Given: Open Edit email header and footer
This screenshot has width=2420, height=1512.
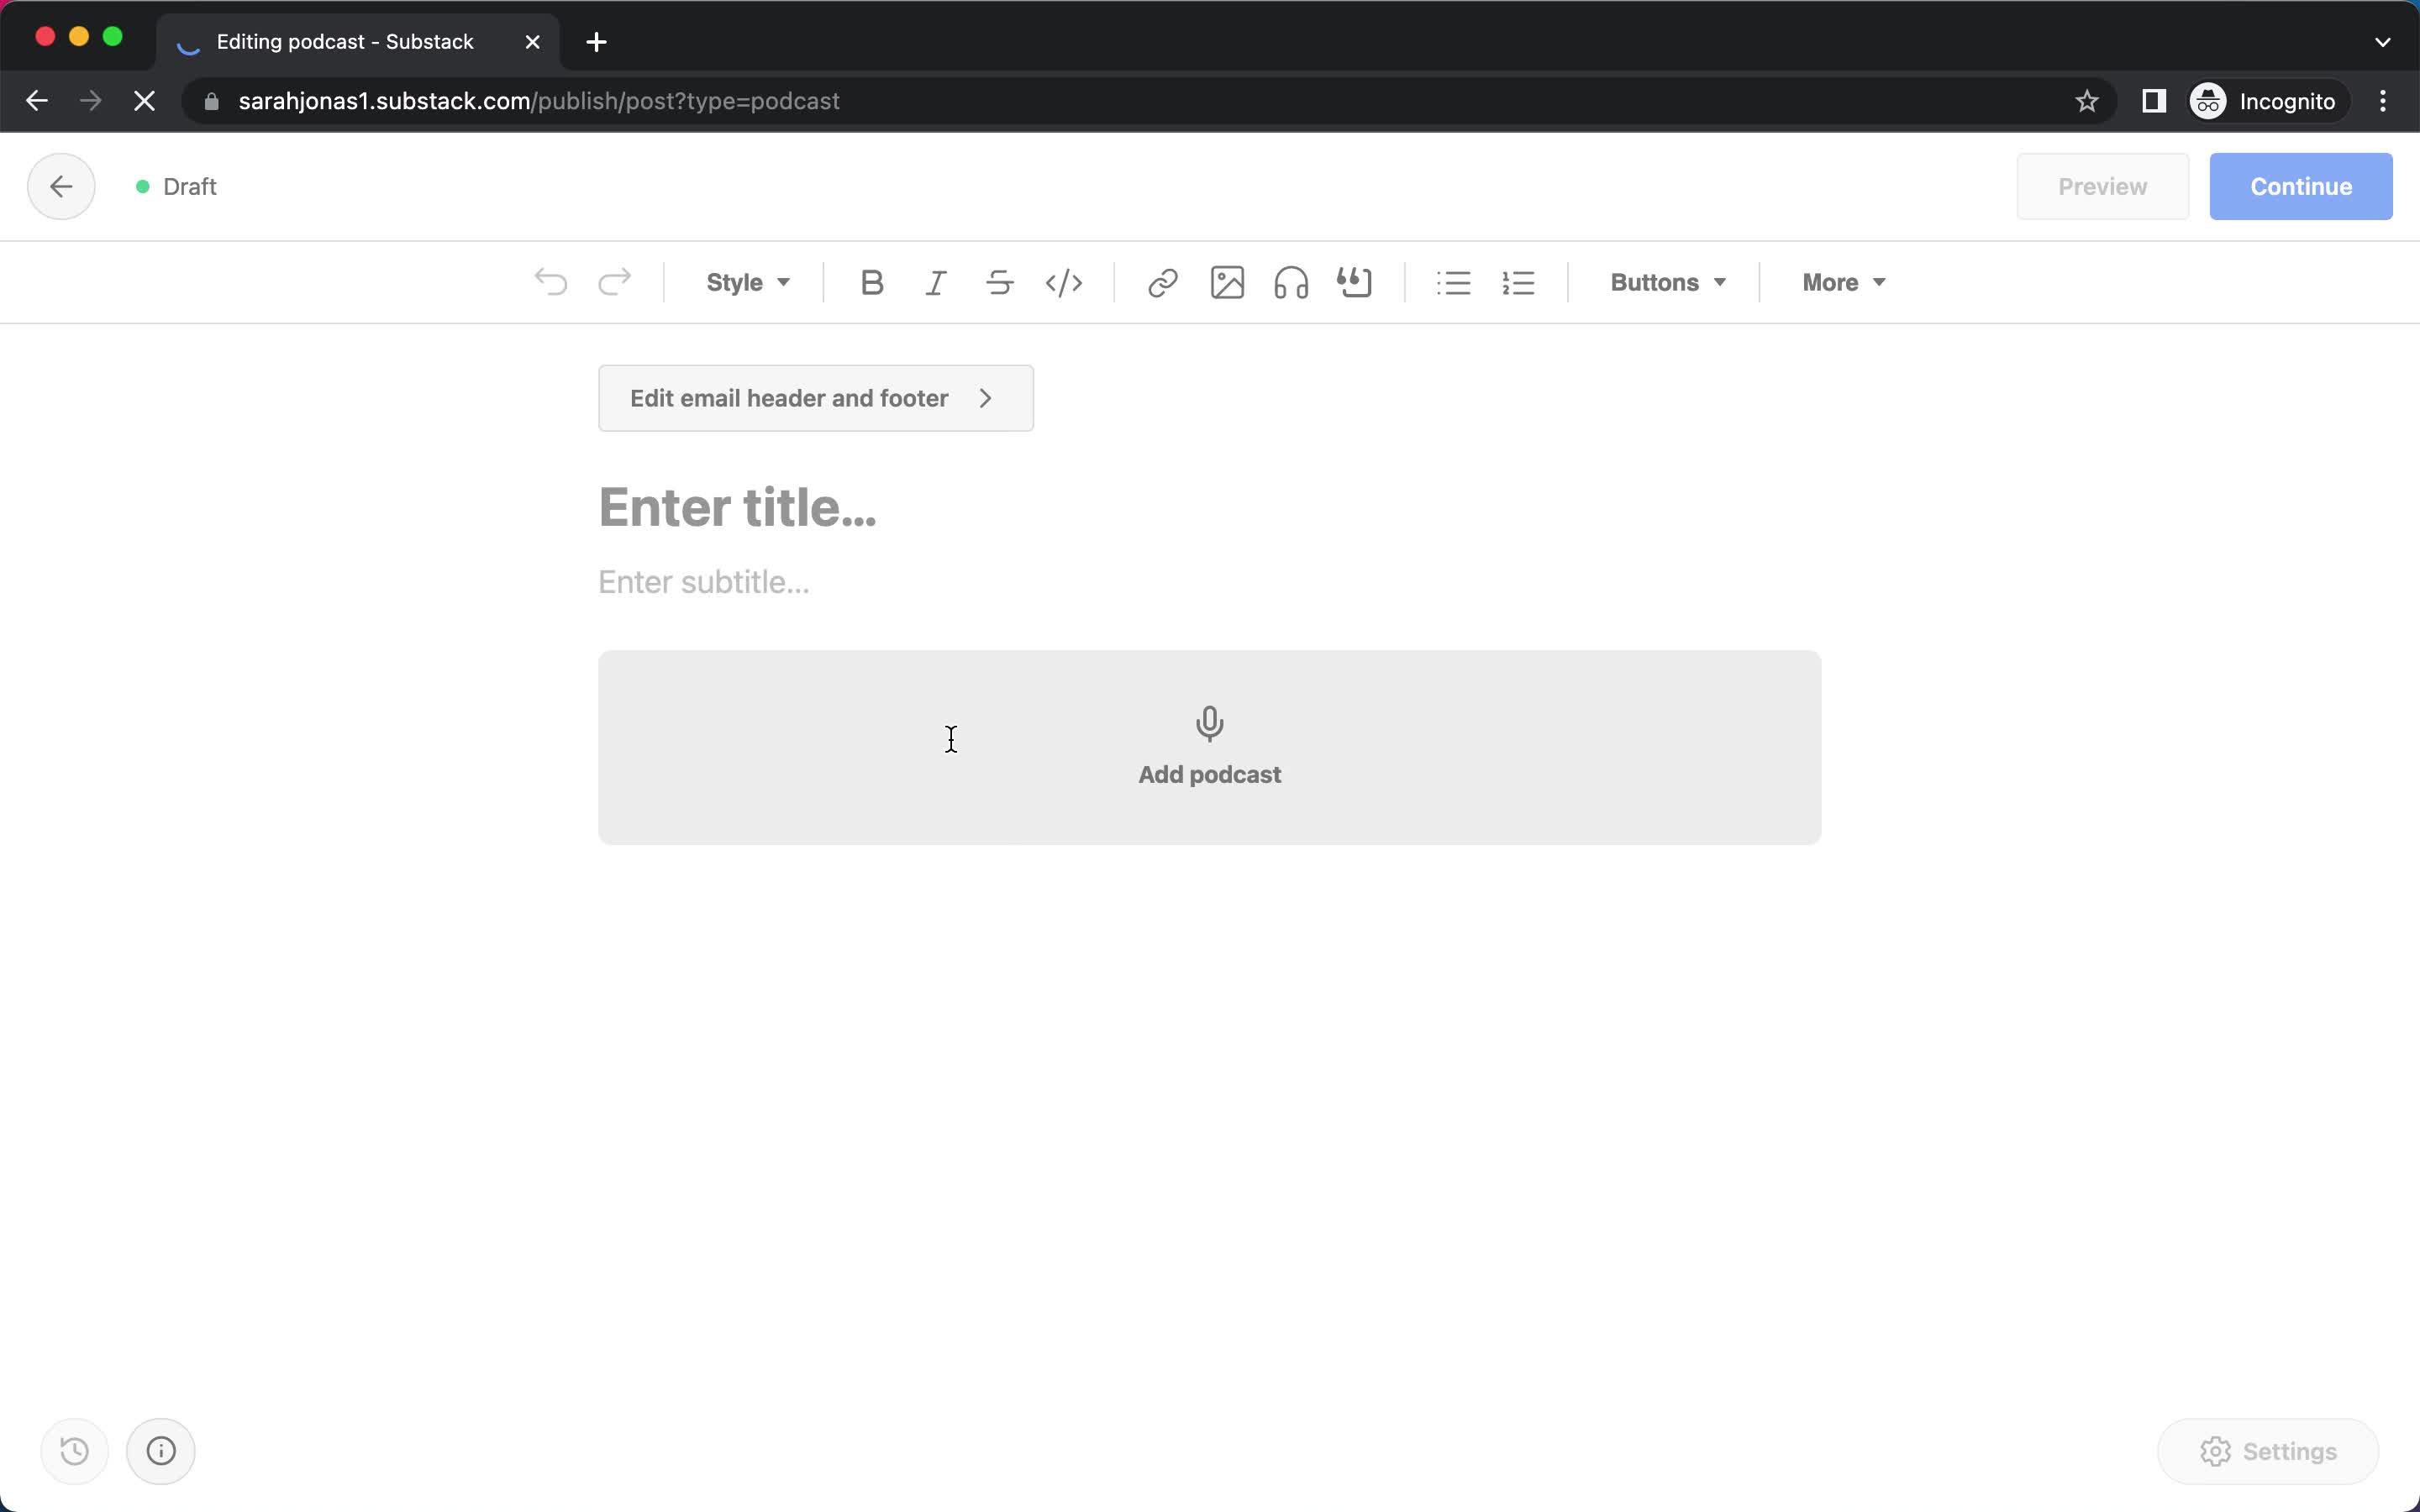Looking at the screenshot, I should (x=815, y=397).
